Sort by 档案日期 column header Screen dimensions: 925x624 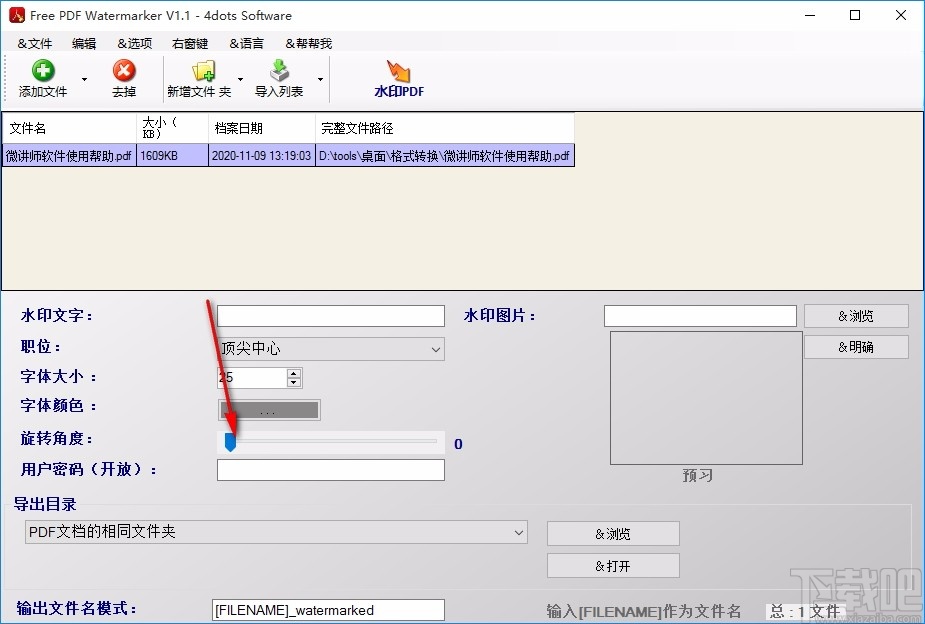coord(262,128)
